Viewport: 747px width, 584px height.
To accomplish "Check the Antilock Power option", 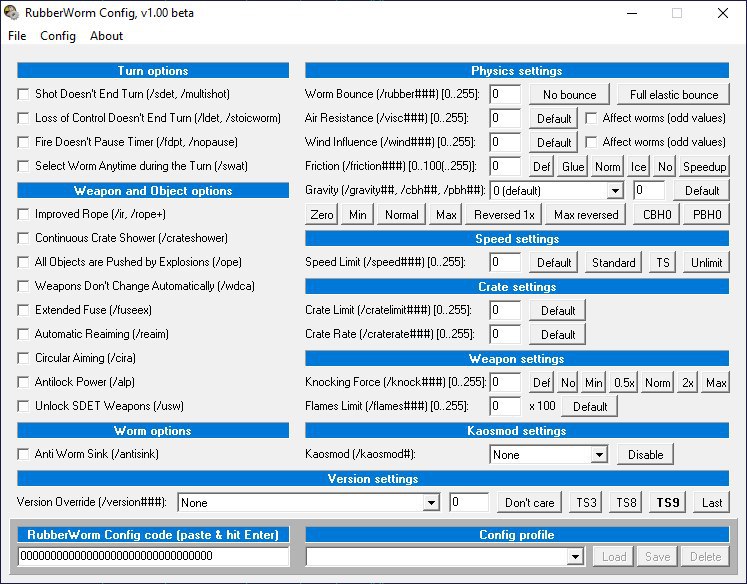I will (23, 382).
